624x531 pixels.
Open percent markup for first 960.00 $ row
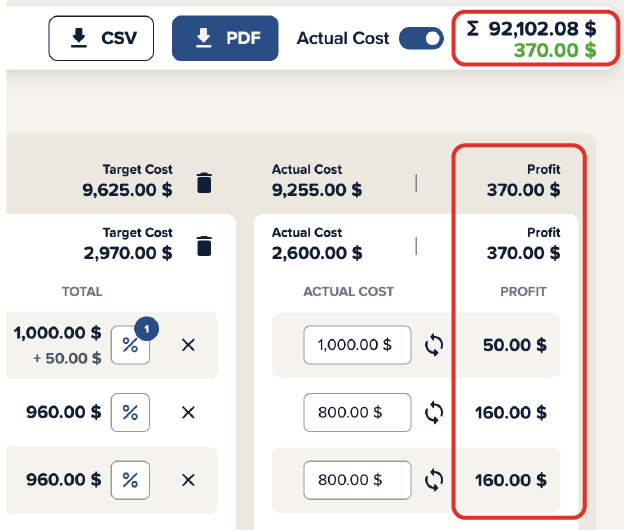(130, 412)
